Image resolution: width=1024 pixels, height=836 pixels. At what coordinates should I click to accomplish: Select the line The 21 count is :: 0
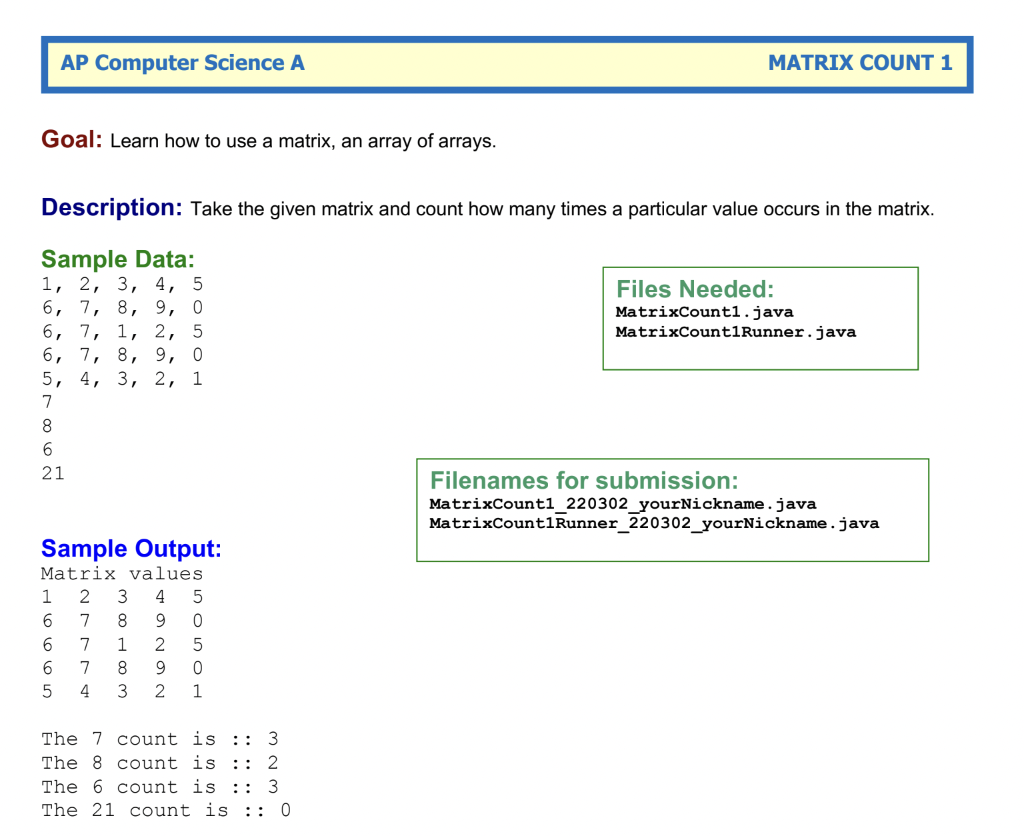[165, 810]
